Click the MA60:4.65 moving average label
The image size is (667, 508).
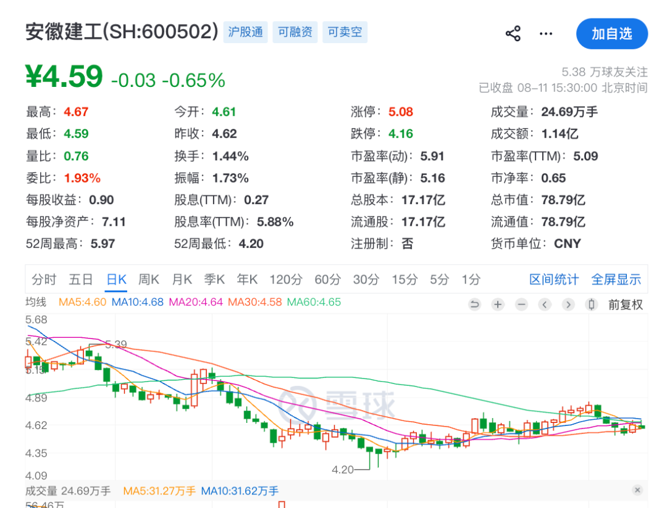click(314, 302)
